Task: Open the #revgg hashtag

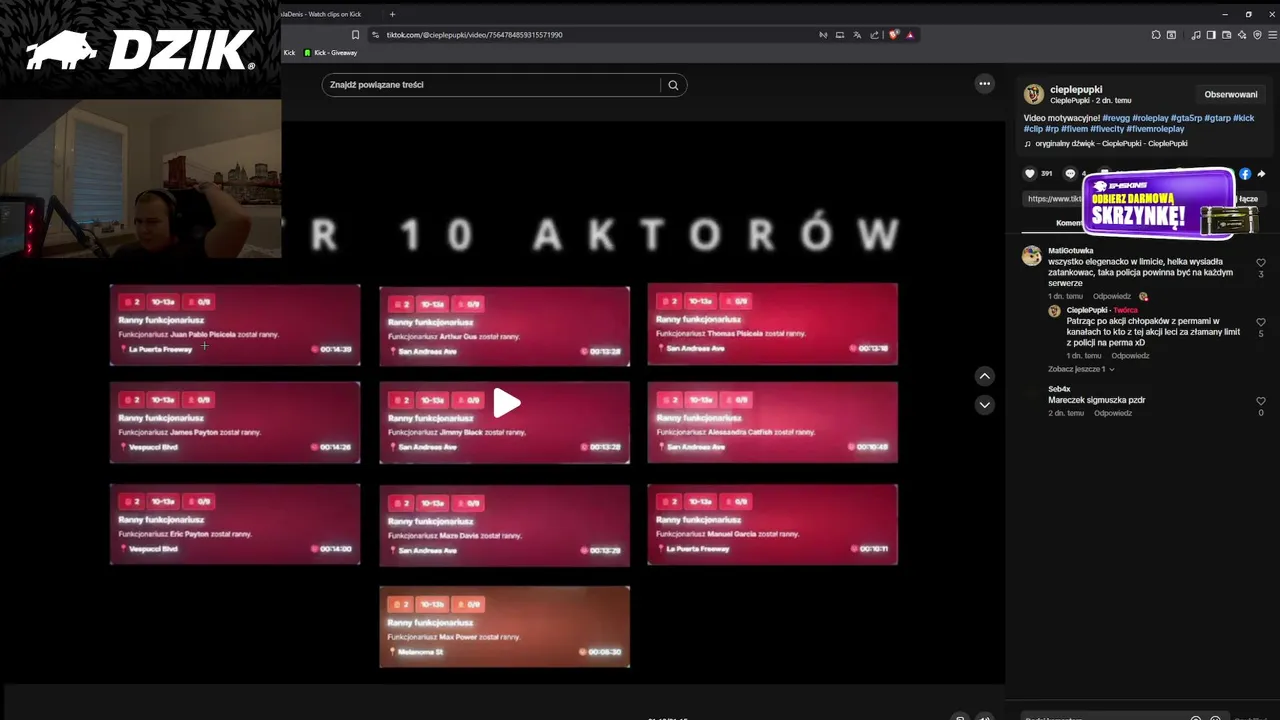Action: (1115, 118)
